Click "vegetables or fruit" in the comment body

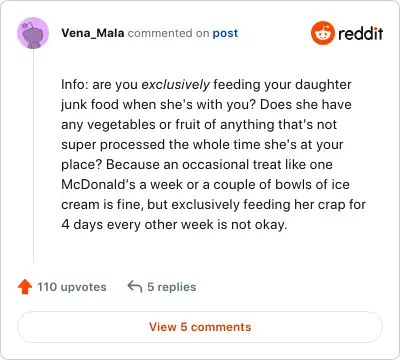pos(142,125)
